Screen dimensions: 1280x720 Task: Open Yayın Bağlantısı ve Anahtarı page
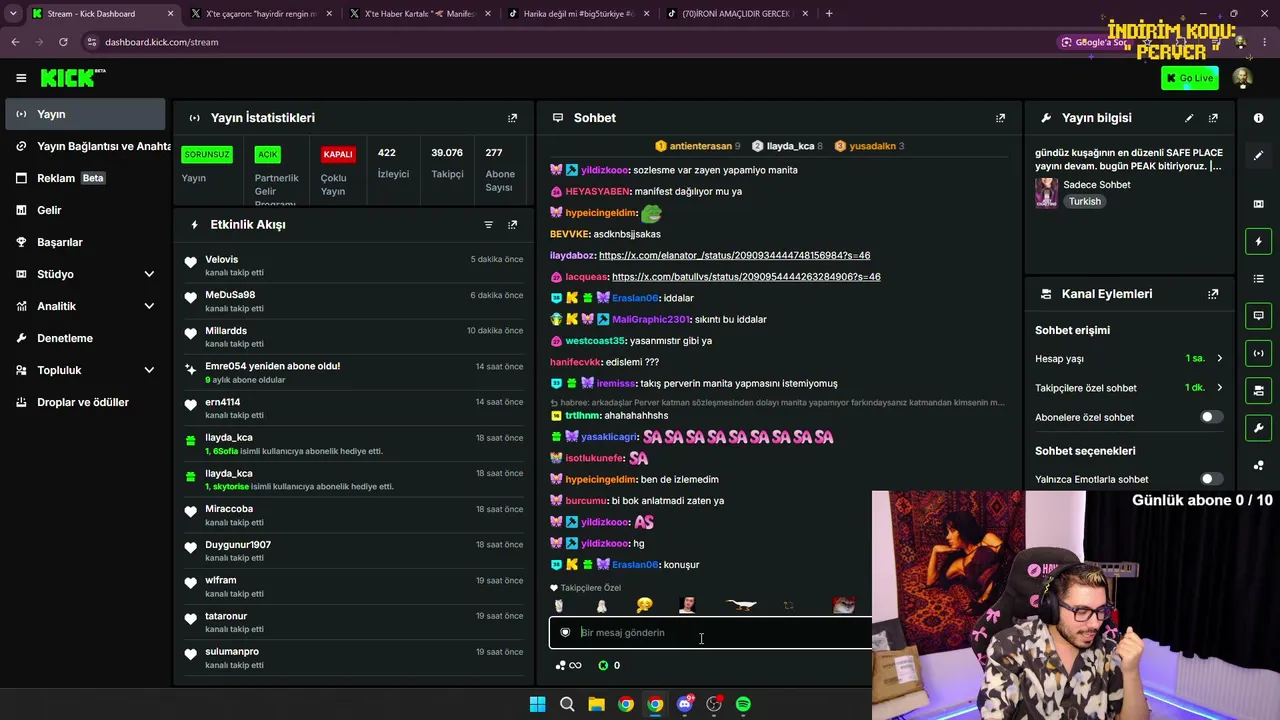[88, 146]
